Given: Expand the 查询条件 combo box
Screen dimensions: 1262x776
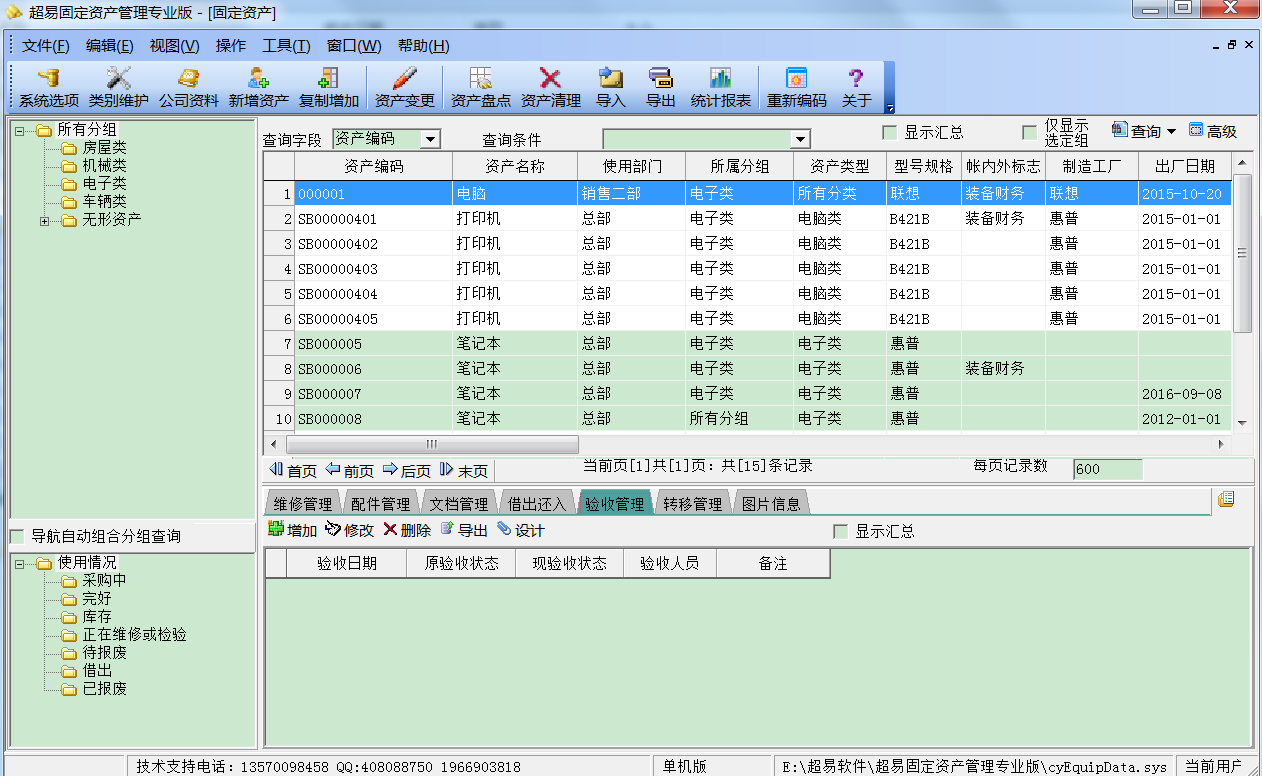Looking at the screenshot, I should pos(800,140).
